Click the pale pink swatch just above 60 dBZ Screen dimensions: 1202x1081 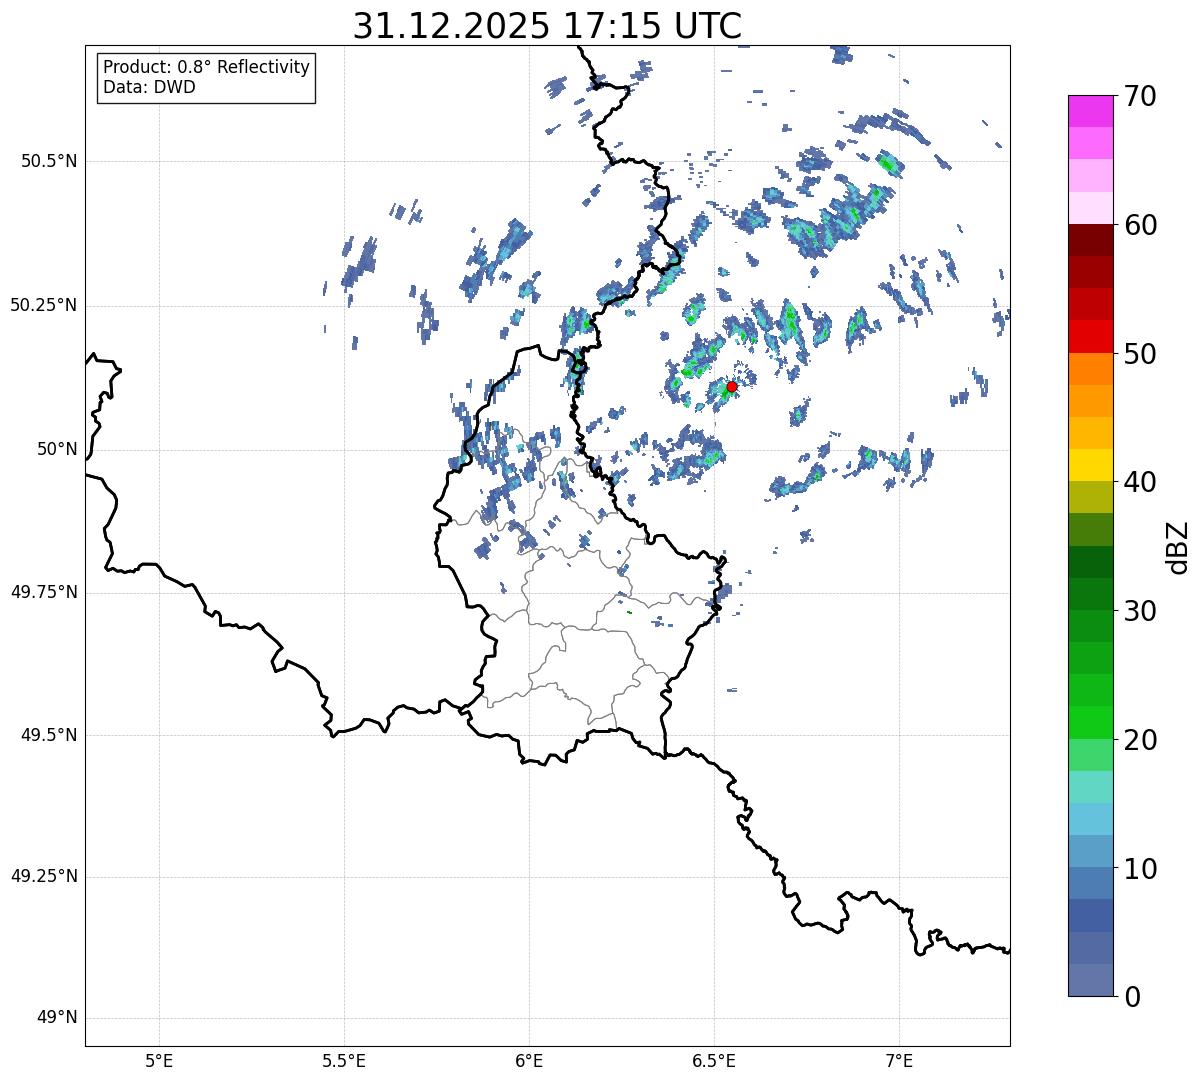click(1090, 208)
